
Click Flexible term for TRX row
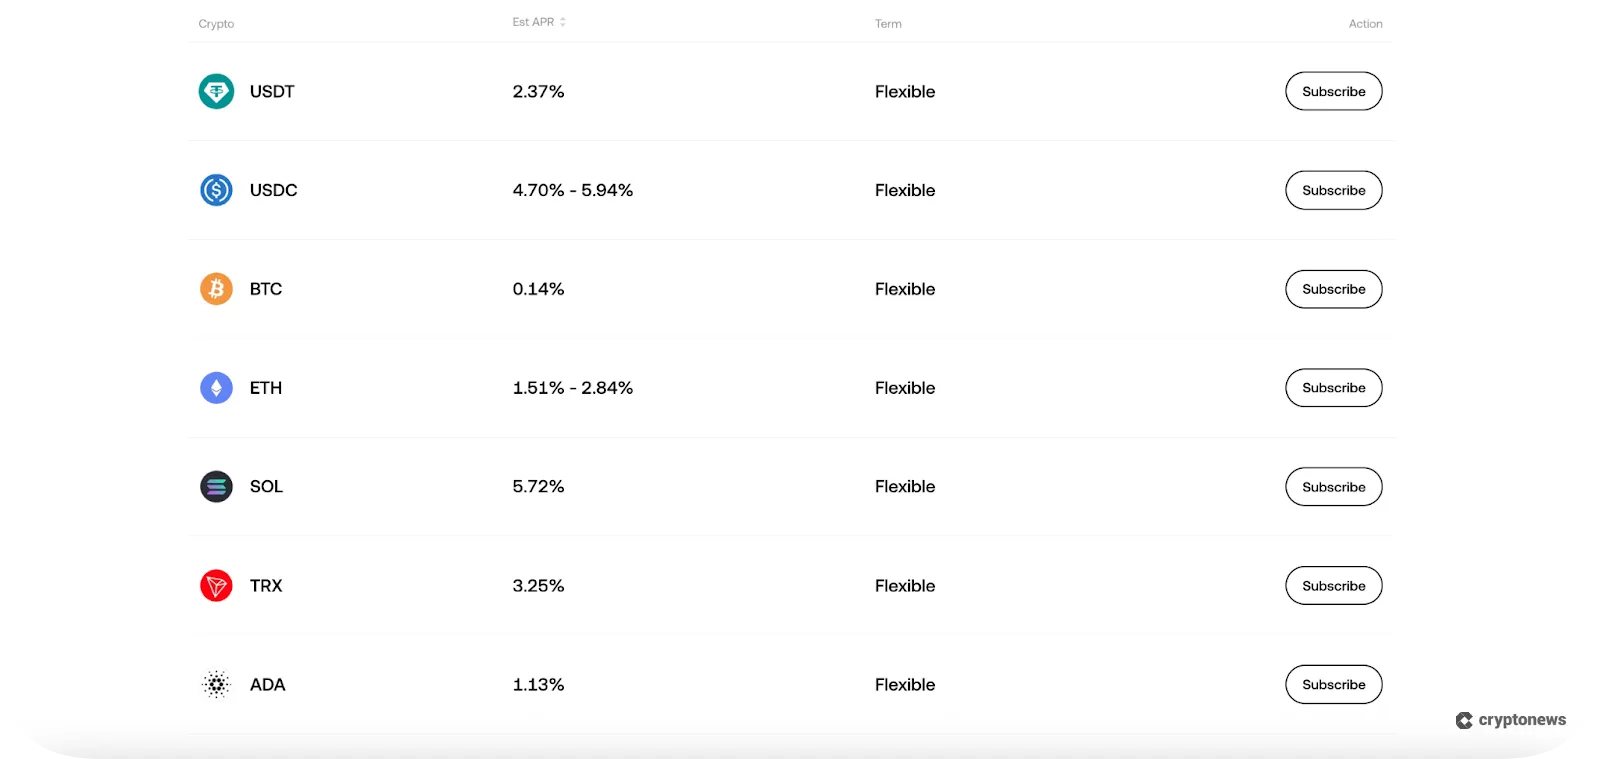904,585
